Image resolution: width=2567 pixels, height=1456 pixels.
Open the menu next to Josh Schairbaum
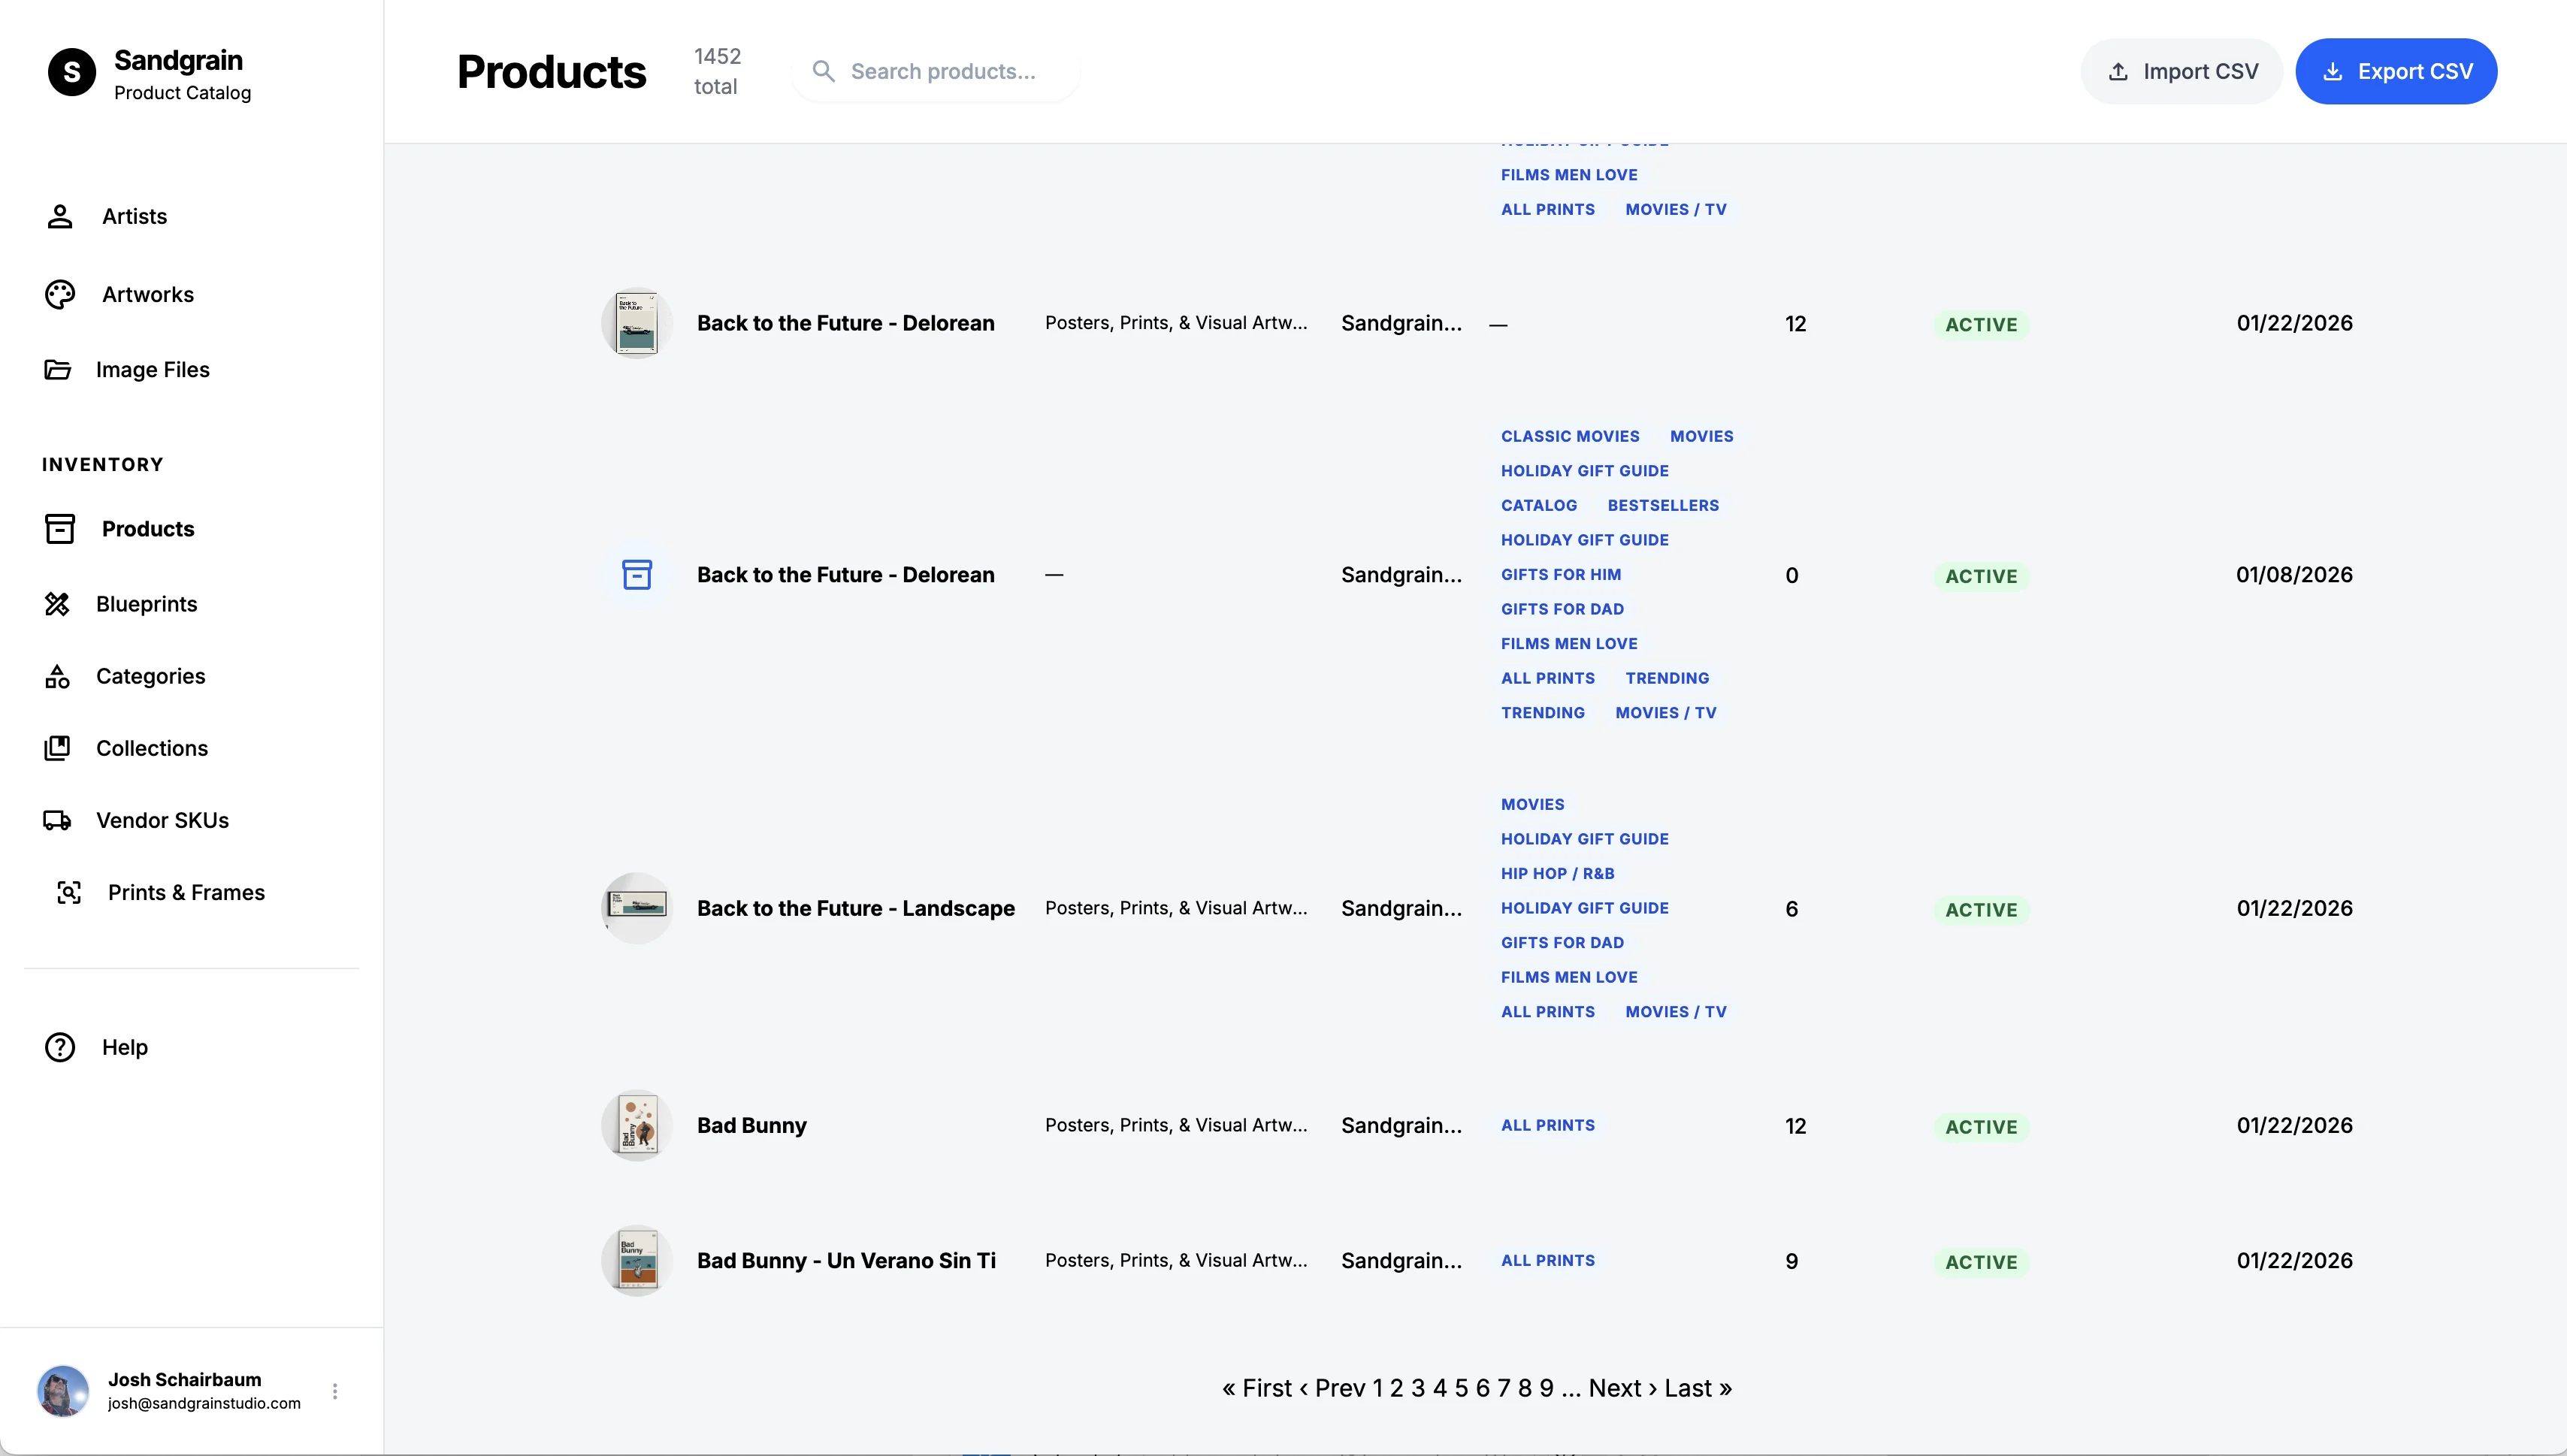[336, 1391]
